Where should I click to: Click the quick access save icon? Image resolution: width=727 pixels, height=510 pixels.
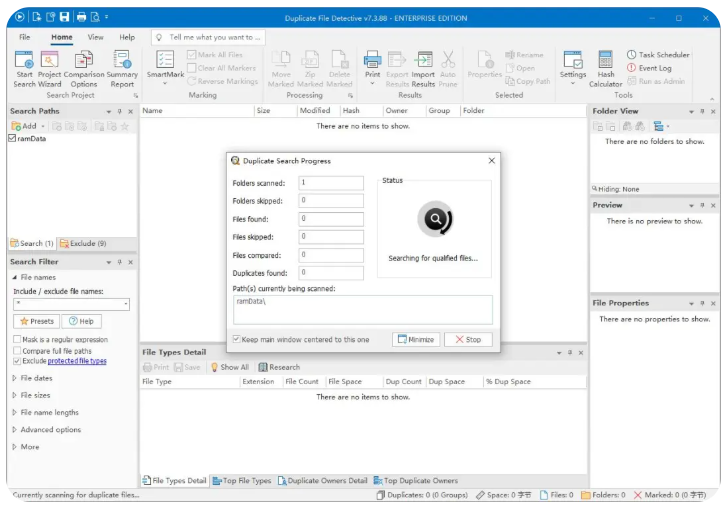coord(64,17)
